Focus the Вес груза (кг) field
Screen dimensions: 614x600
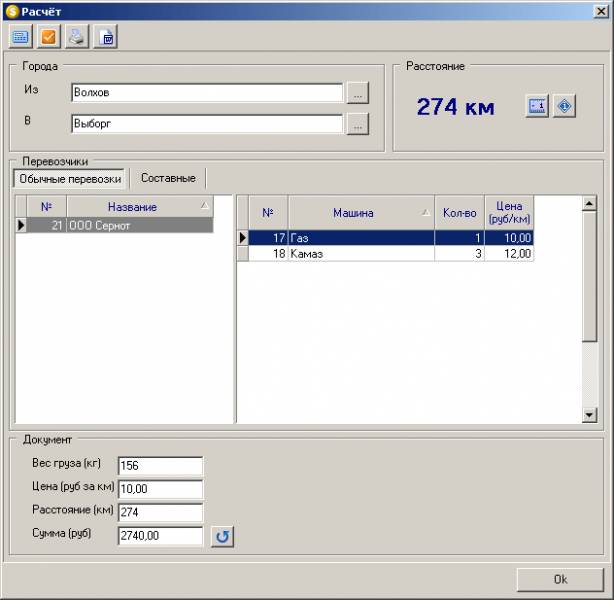point(161,466)
